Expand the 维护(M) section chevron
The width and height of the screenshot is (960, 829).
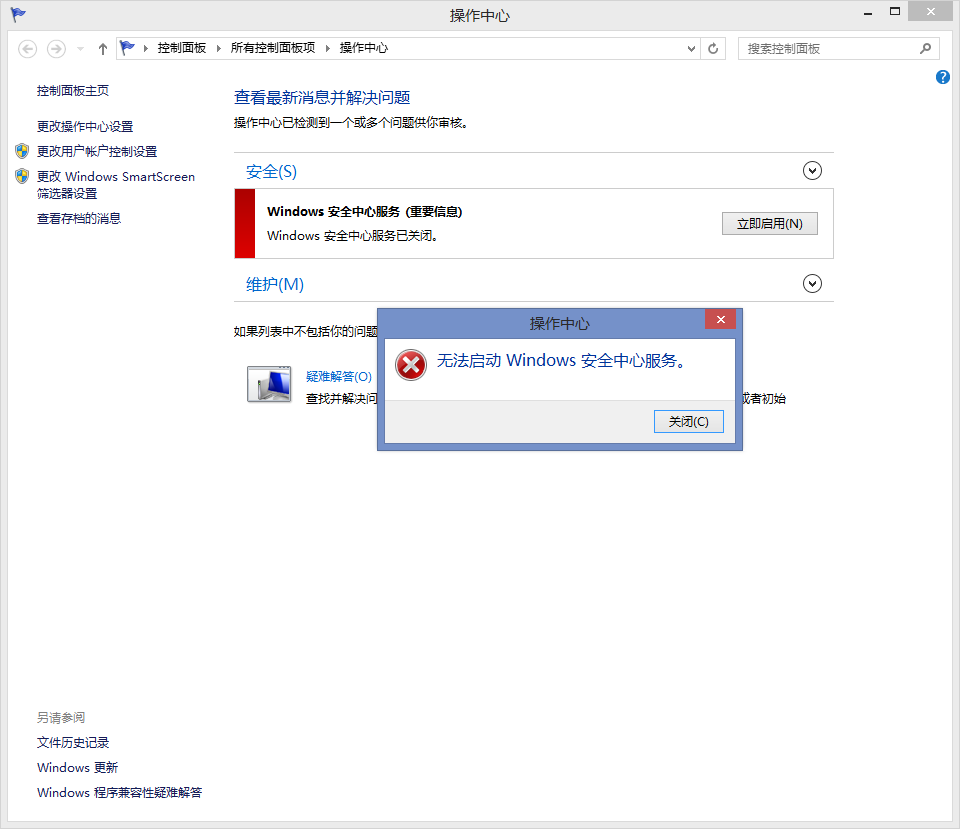pos(812,283)
